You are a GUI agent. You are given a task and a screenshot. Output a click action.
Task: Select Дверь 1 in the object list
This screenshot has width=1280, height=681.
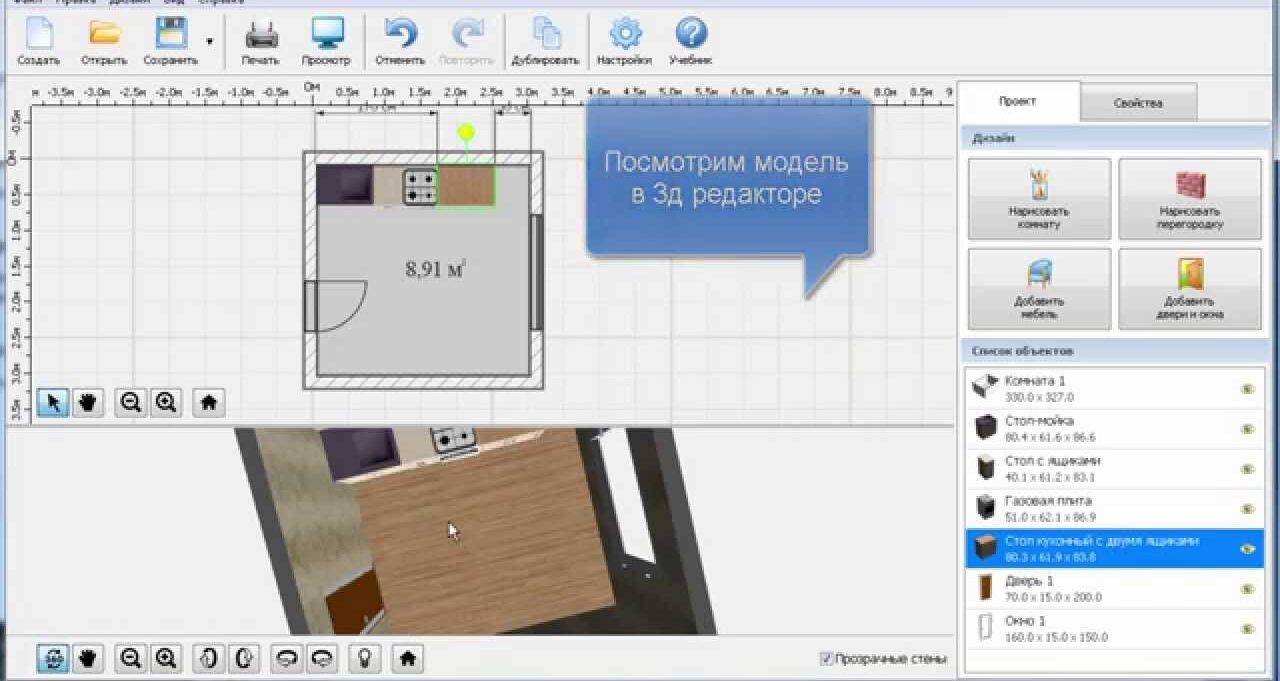(x=1100, y=588)
